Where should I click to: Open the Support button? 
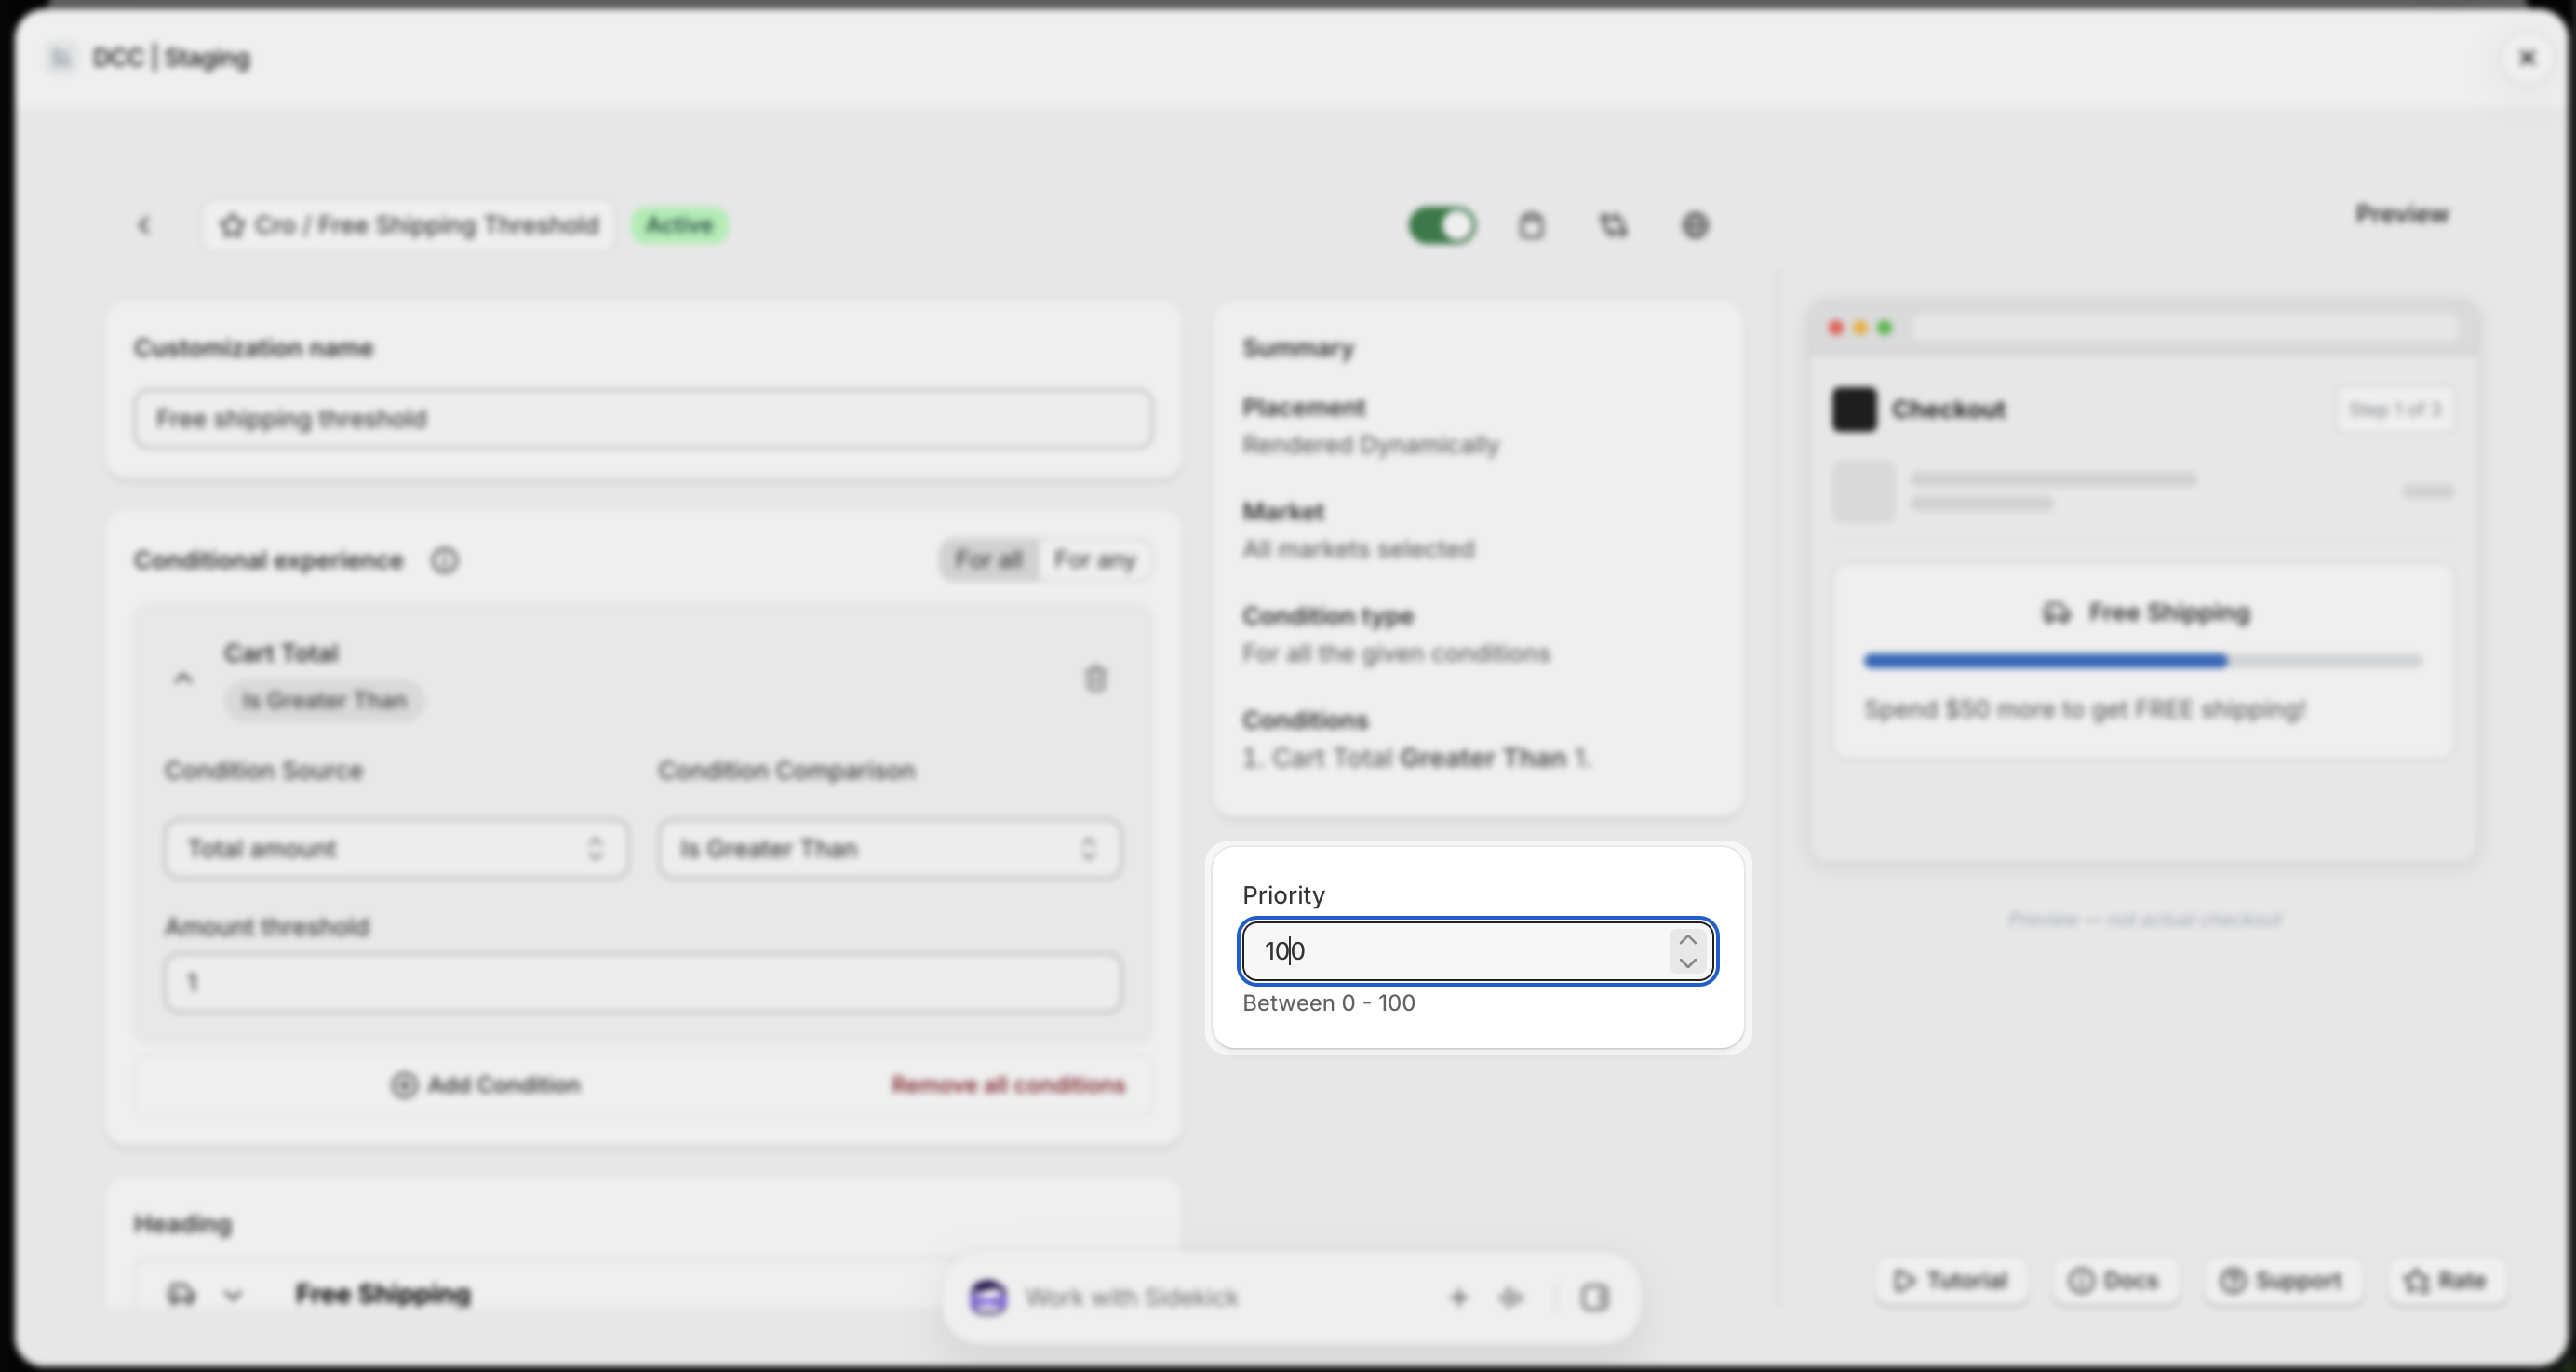[x=2282, y=1281]
